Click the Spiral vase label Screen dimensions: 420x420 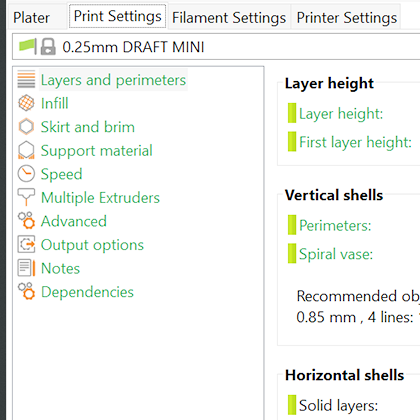click(x=336, y=254)
